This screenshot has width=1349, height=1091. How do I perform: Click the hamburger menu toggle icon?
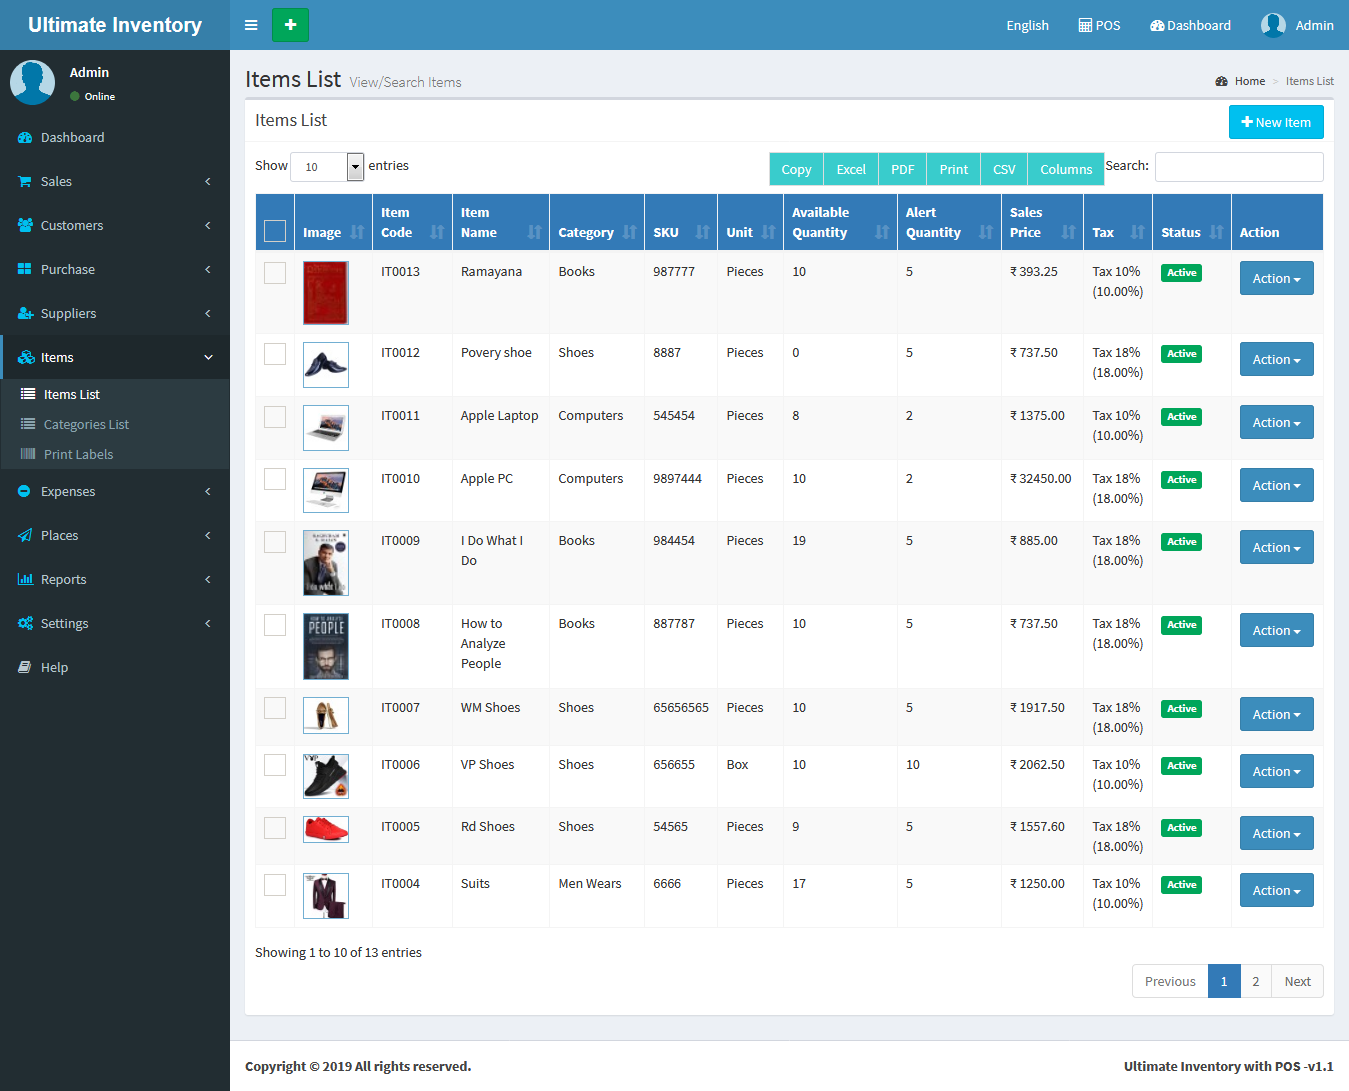(x=251, y=25)
